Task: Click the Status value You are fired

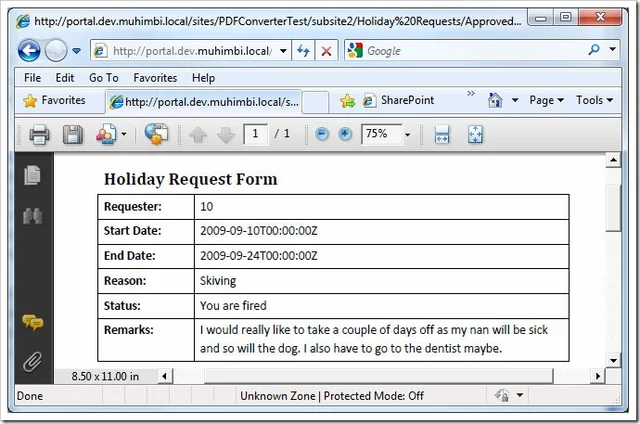Action: pyautogui.click(x=233, y=306)
